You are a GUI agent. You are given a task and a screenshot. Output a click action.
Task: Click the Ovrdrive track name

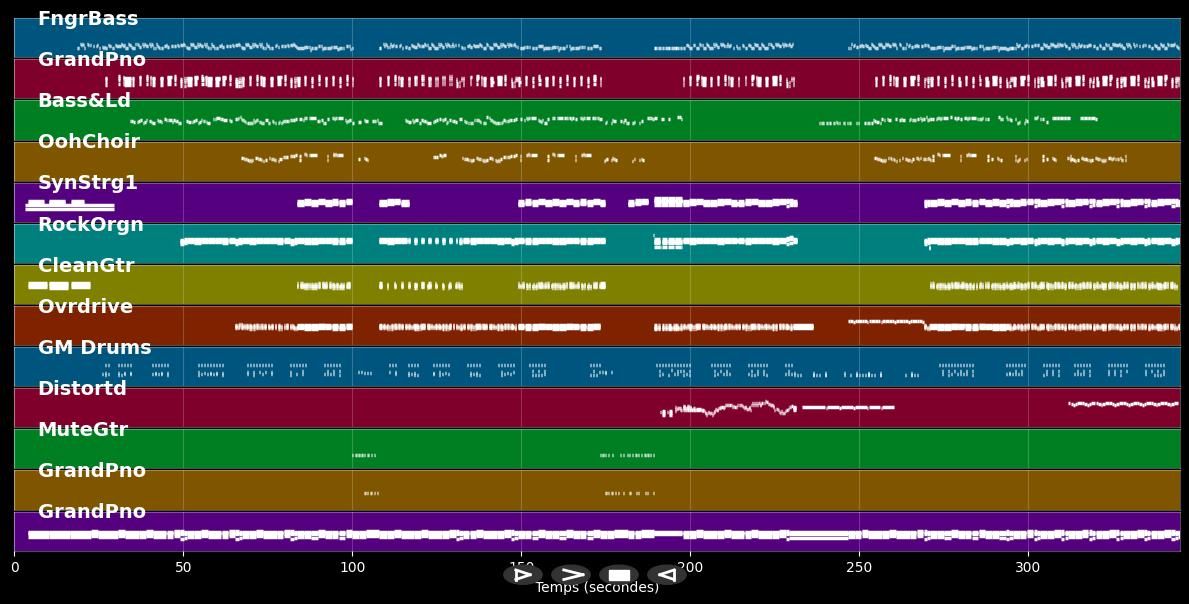click(x=85, y=307)
